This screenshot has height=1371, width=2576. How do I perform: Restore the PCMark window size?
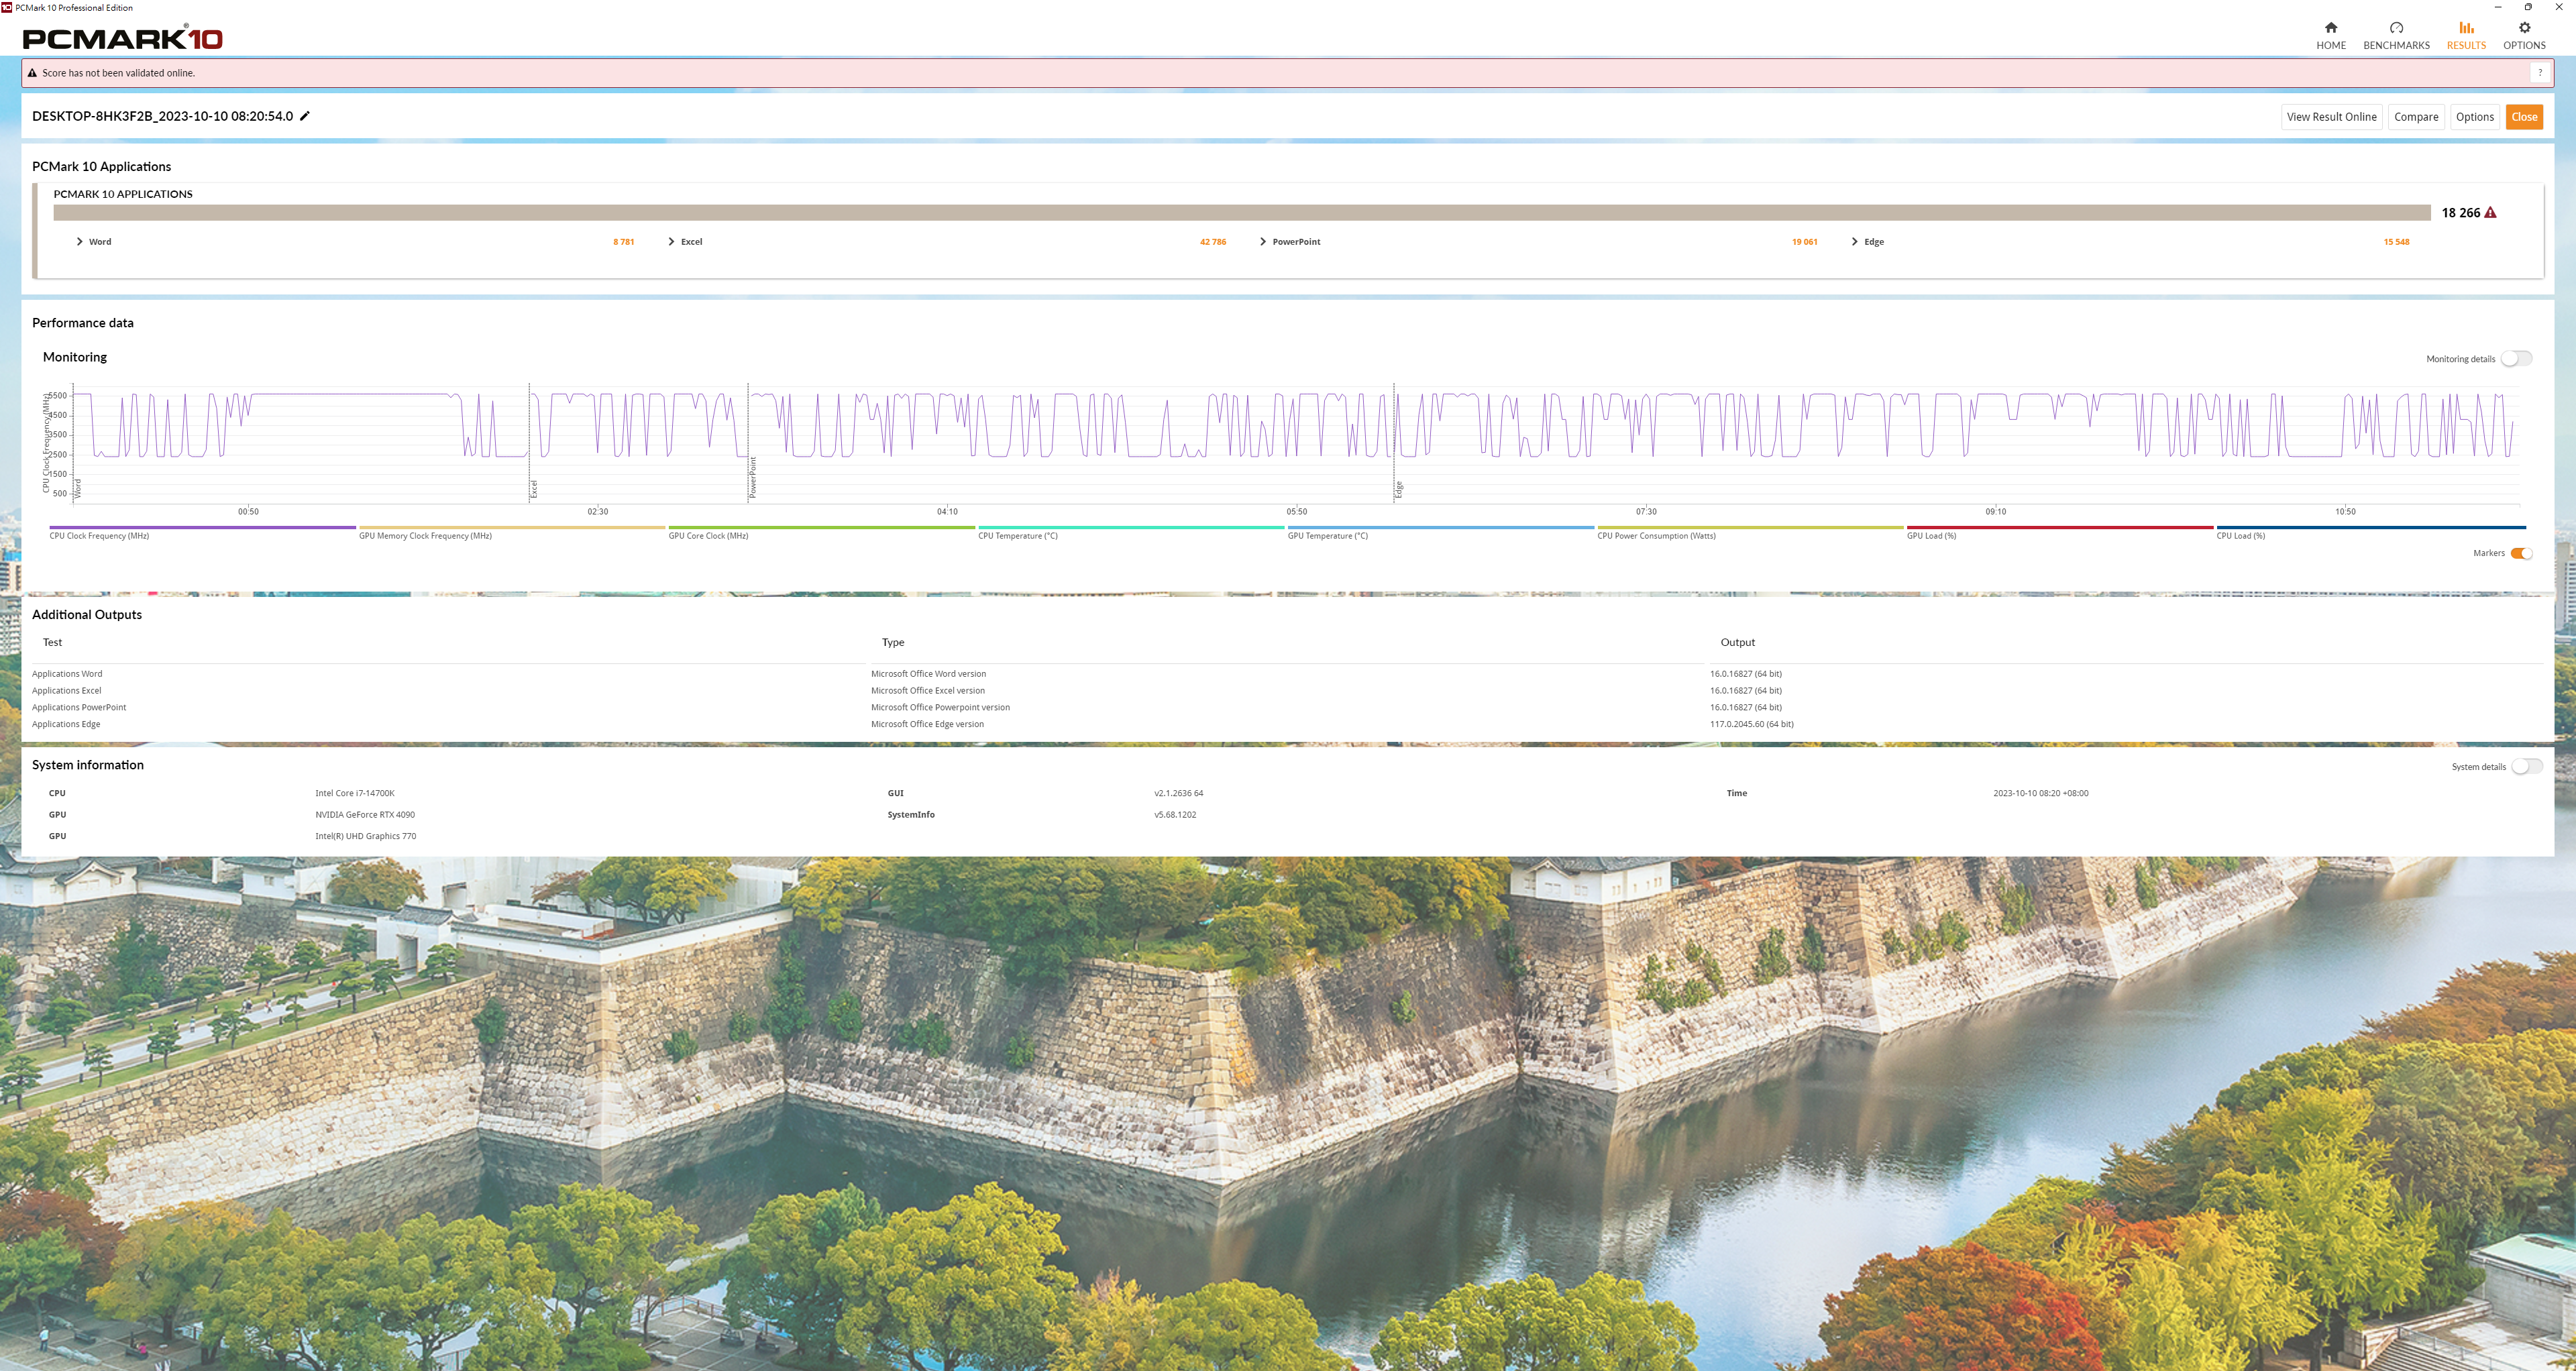pyautogui.click(x=2528, y=7)
